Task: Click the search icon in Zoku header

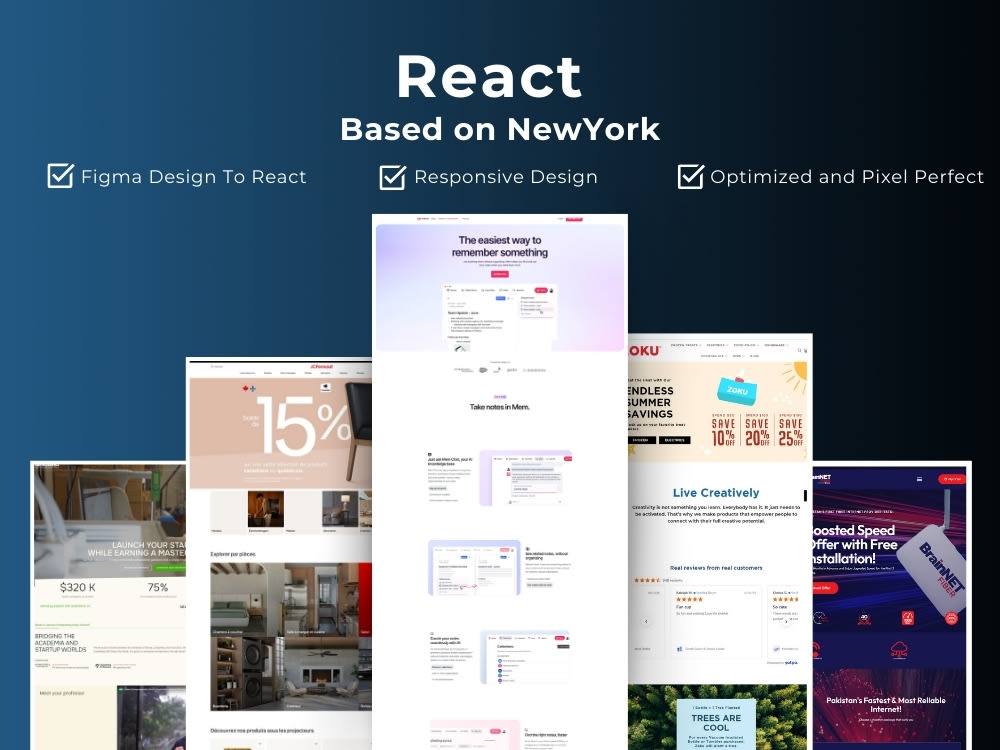Action: pyautogui.click(x=799, y=350)
